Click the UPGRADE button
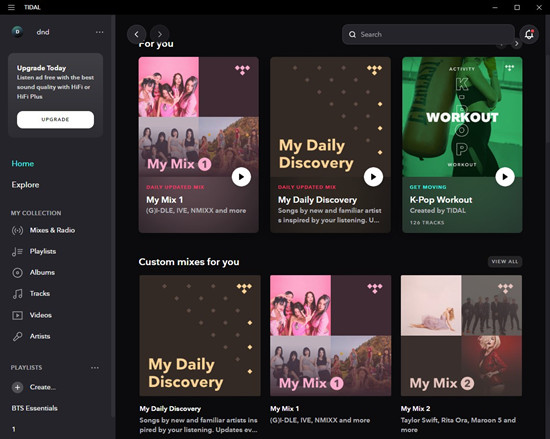The height and width of the screenshot is (439, 550). coord(55,120)
